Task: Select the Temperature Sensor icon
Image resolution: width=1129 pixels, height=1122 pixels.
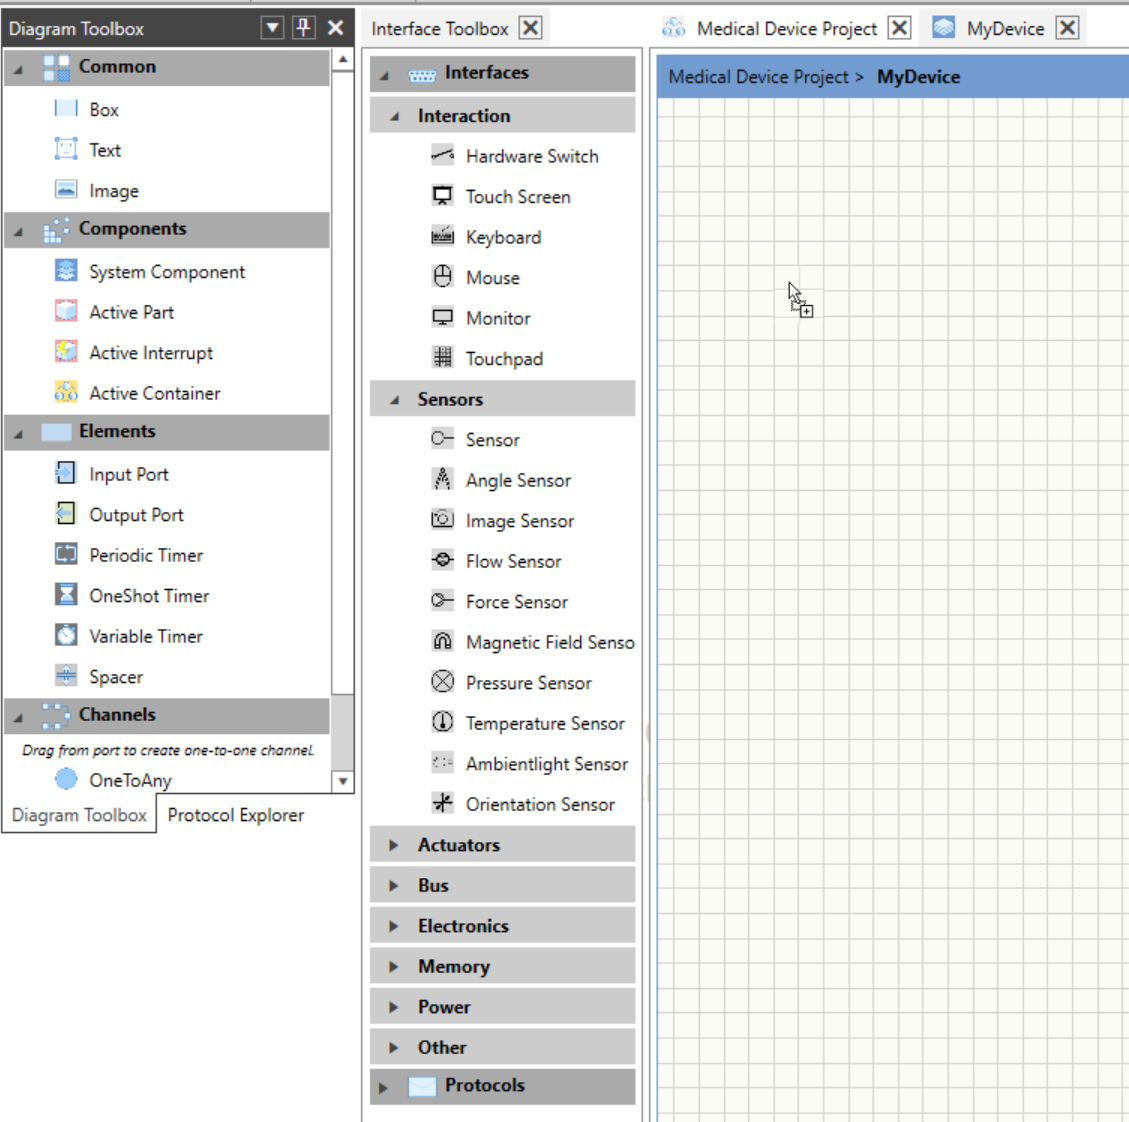Action: click(442, 722)
